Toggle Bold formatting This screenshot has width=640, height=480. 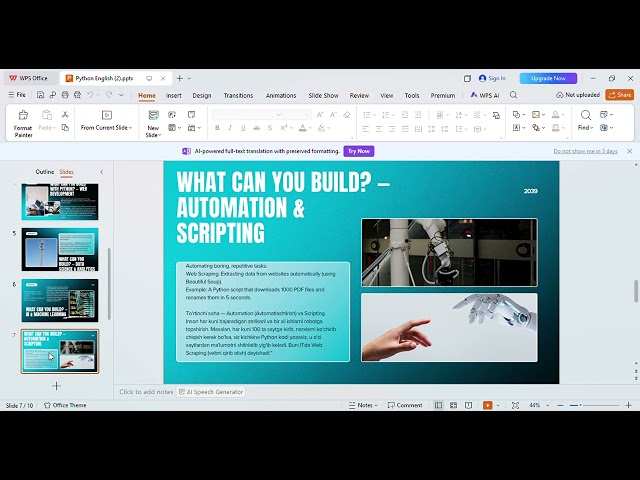(217, 128)
